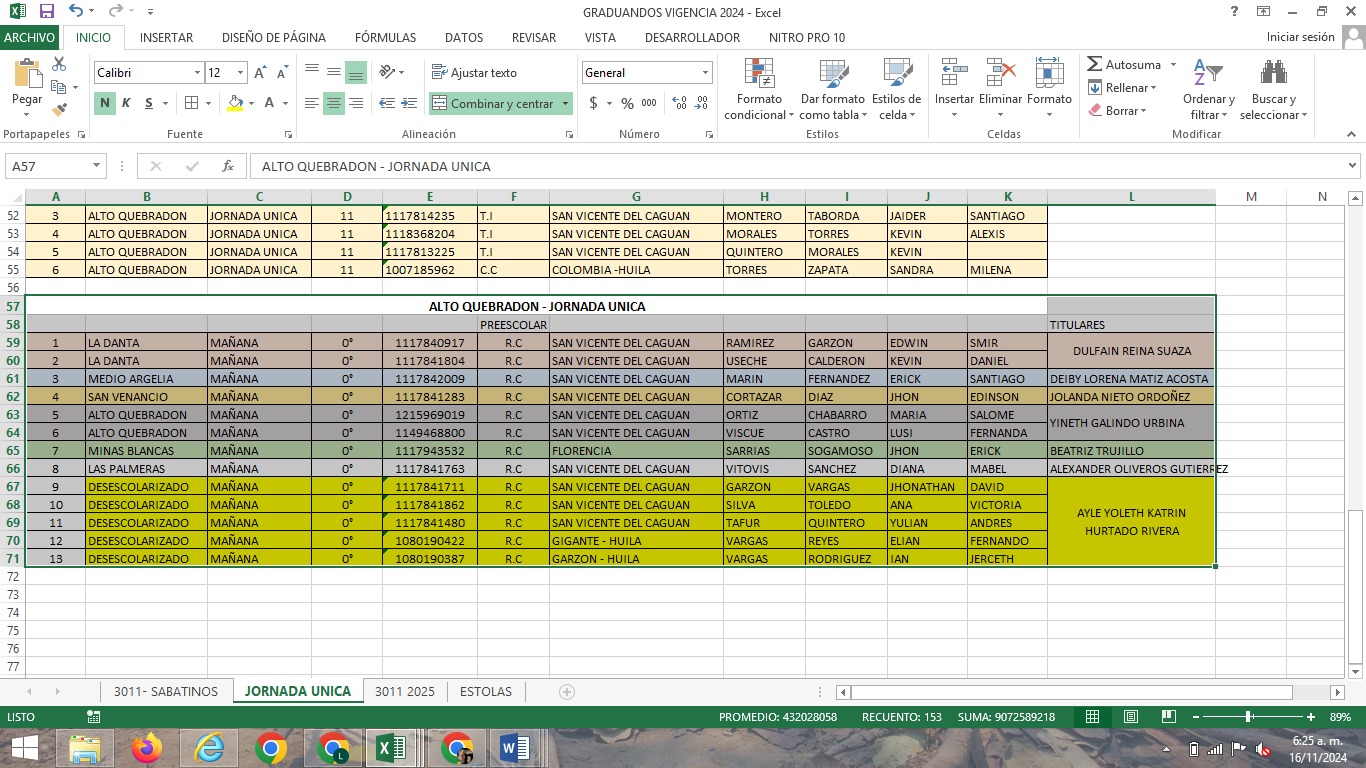Click the Insert Function fx icon
1366x768 pixels.
228,166
